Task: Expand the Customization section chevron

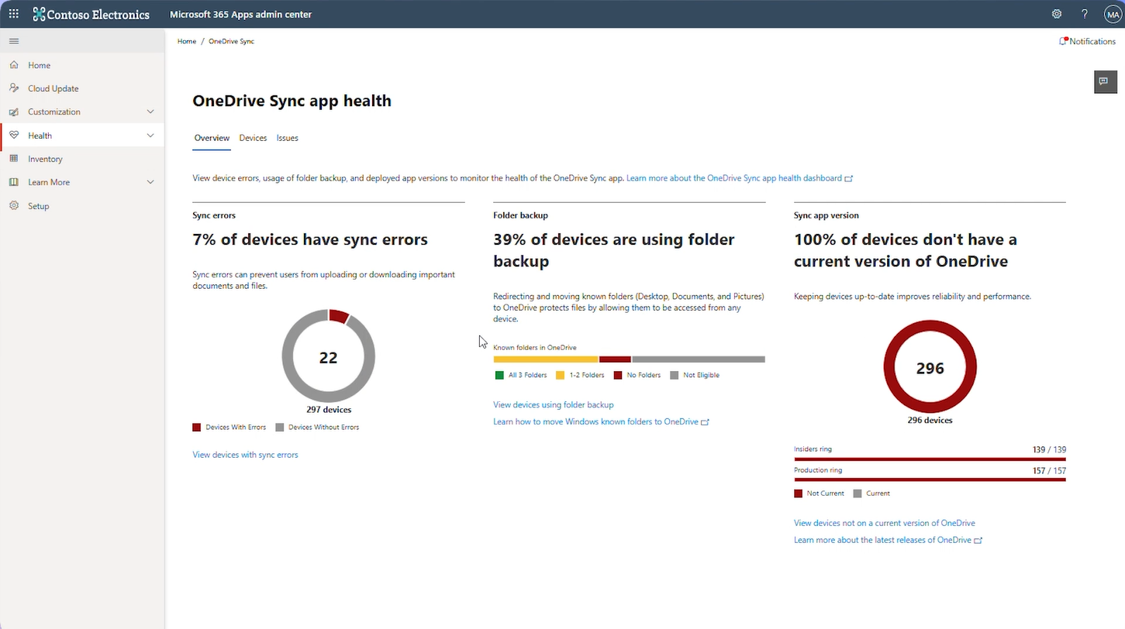Action: (150, 112)
